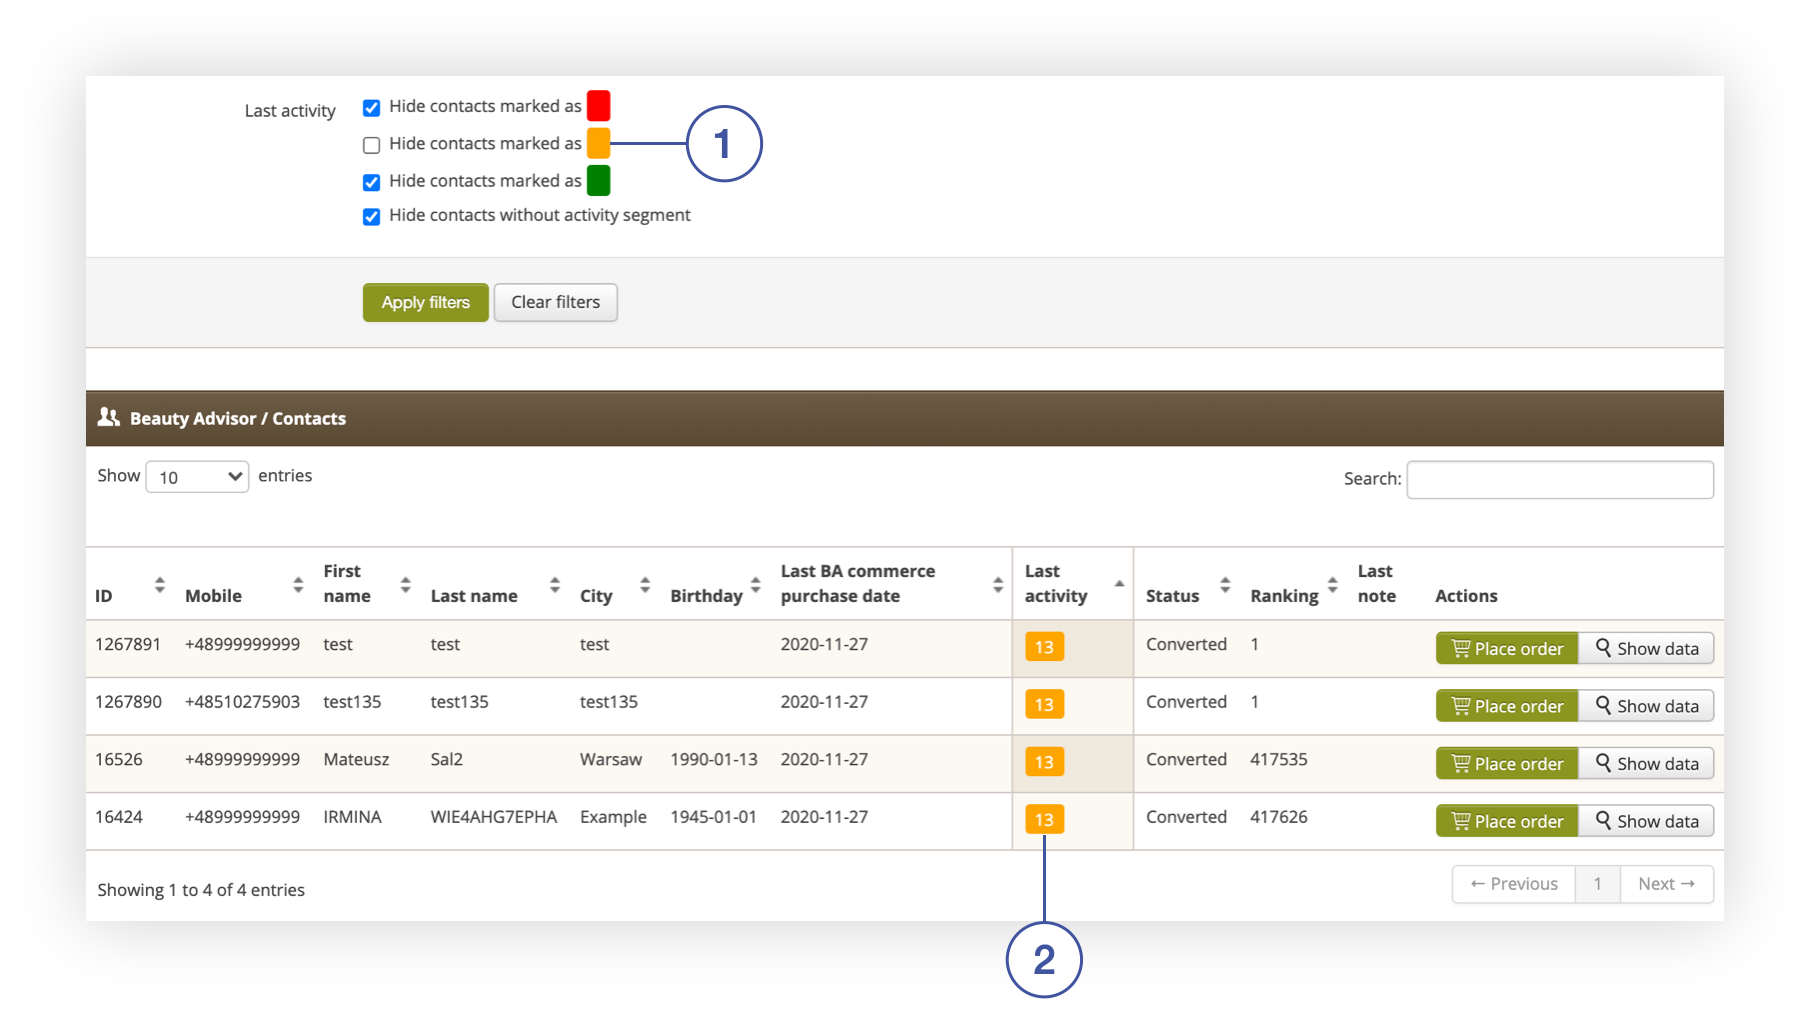Sort by Last activity ascending arrow
The height and width of the screenshot is (1013, 1816).
pyautogui.click(x=1119, y=583)
